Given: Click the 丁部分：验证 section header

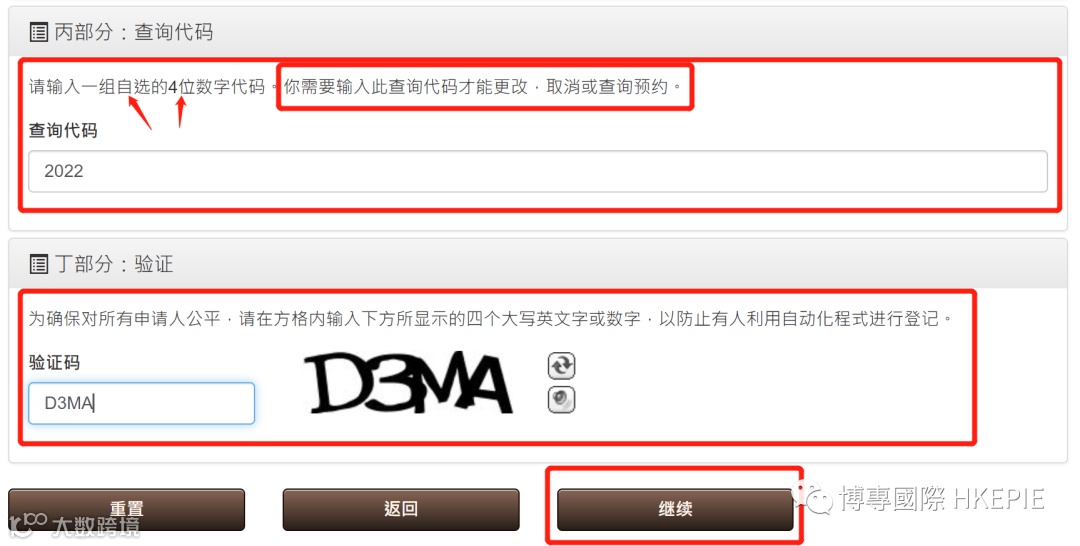Looking at the screenshot, I should point(114,264).
